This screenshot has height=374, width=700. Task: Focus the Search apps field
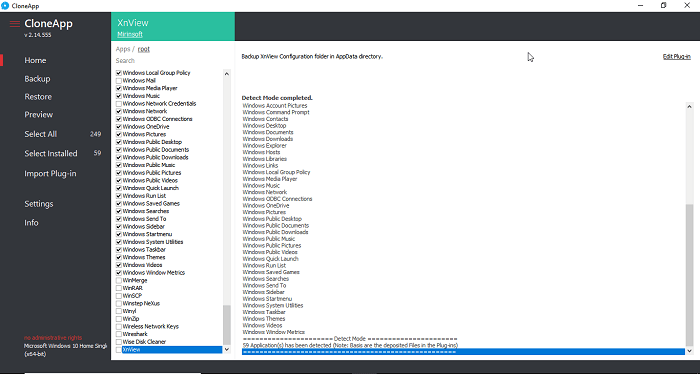point(170,61)
